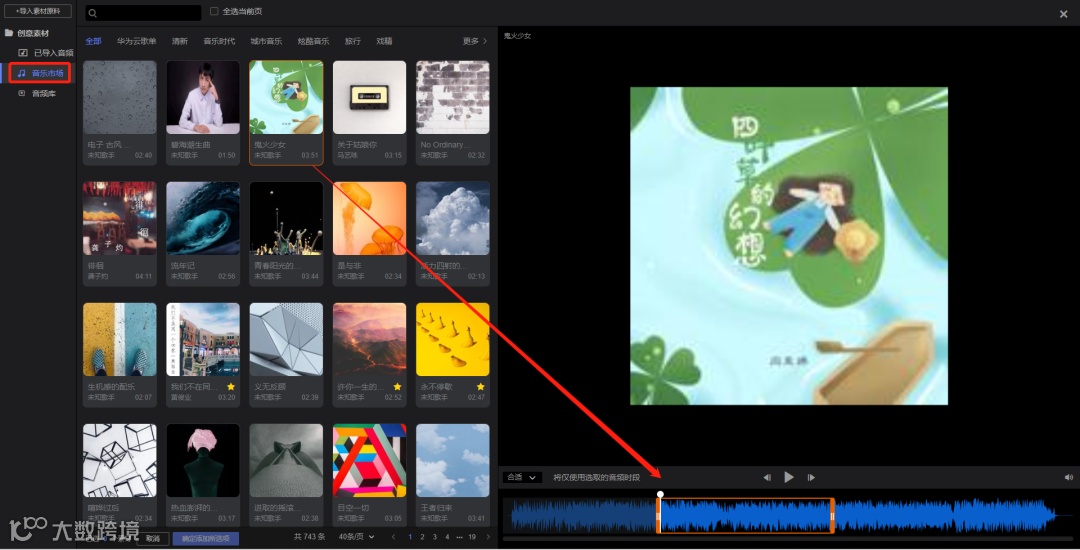Select the 青春阳光的 track thumbnail
Image resolution: width=1080 pixels, height=550 pixels.
pos(287,218)
